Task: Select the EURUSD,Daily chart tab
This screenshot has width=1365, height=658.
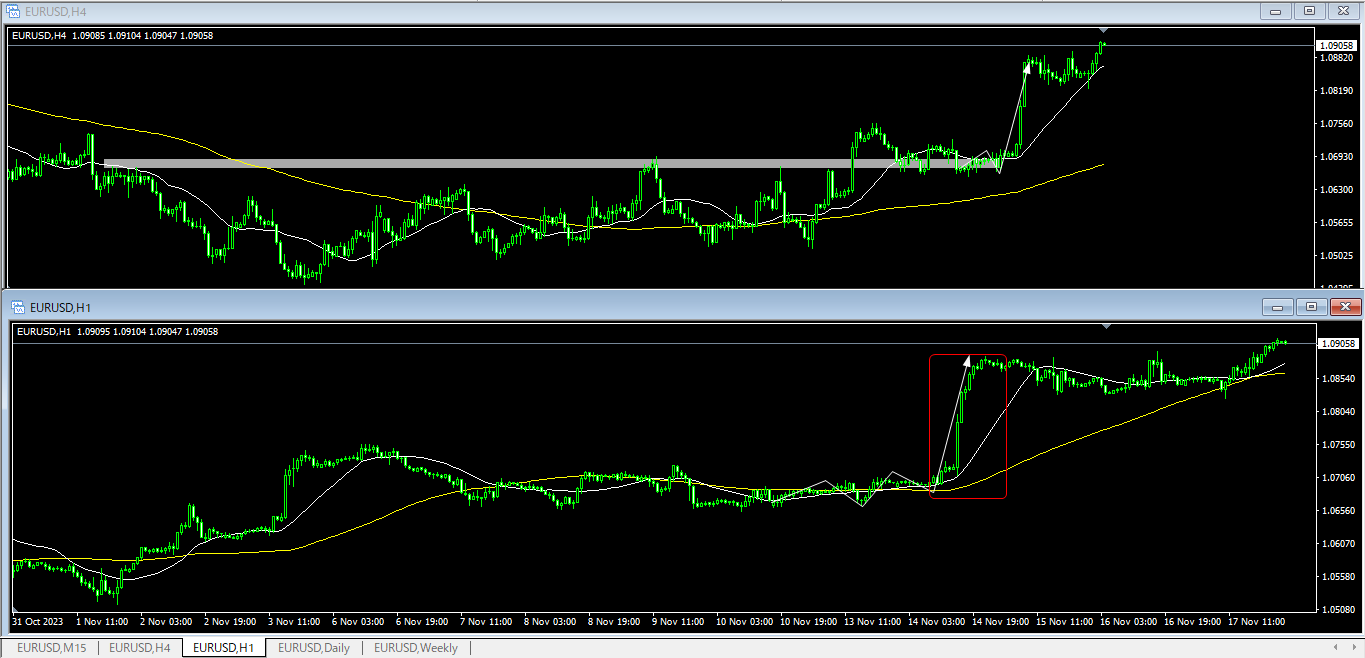Action: coord(313,648)
